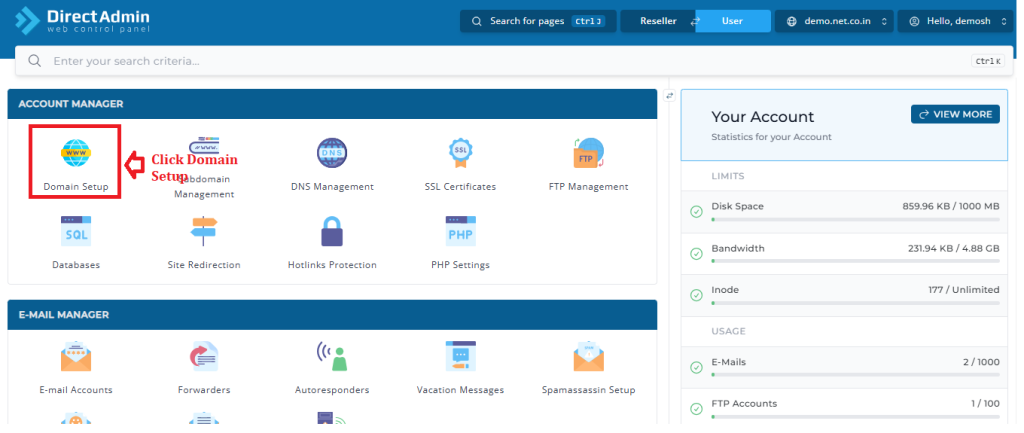This screenshot has width=1024, height=433.
Task: Open FTP Management icon
Action: pyautogui.click(x=588, y=153)
